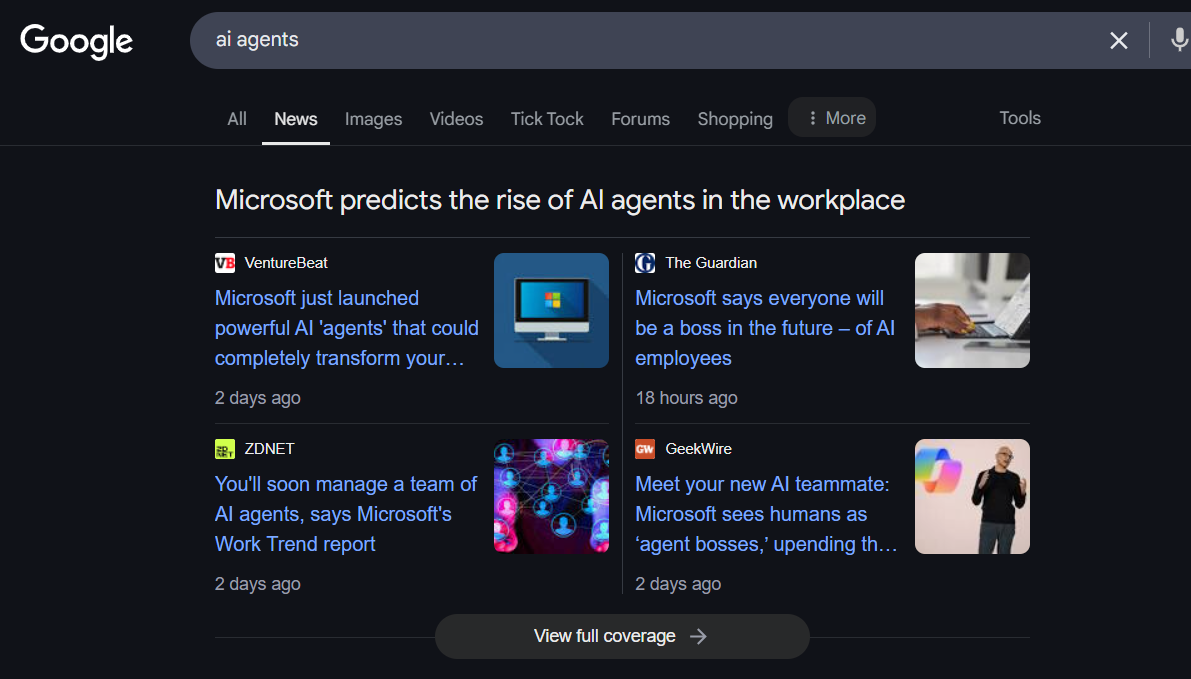Click the GeekWire Copilot presenter thumbnail

[x=972, y=496]
